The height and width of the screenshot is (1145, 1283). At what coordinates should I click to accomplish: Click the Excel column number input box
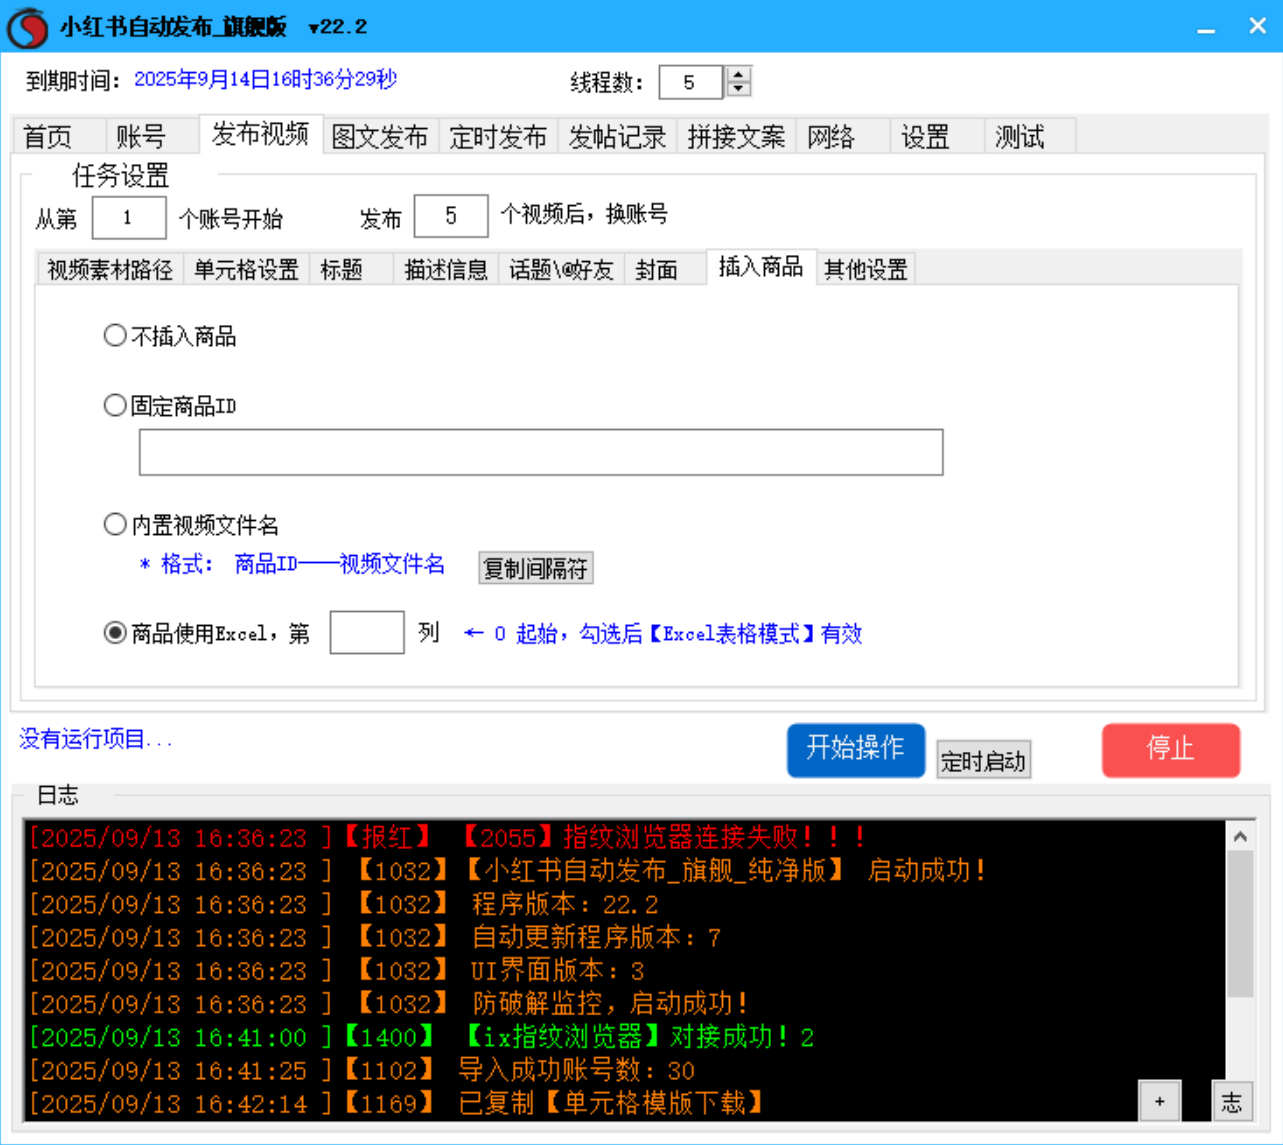(x=366, y=633)
